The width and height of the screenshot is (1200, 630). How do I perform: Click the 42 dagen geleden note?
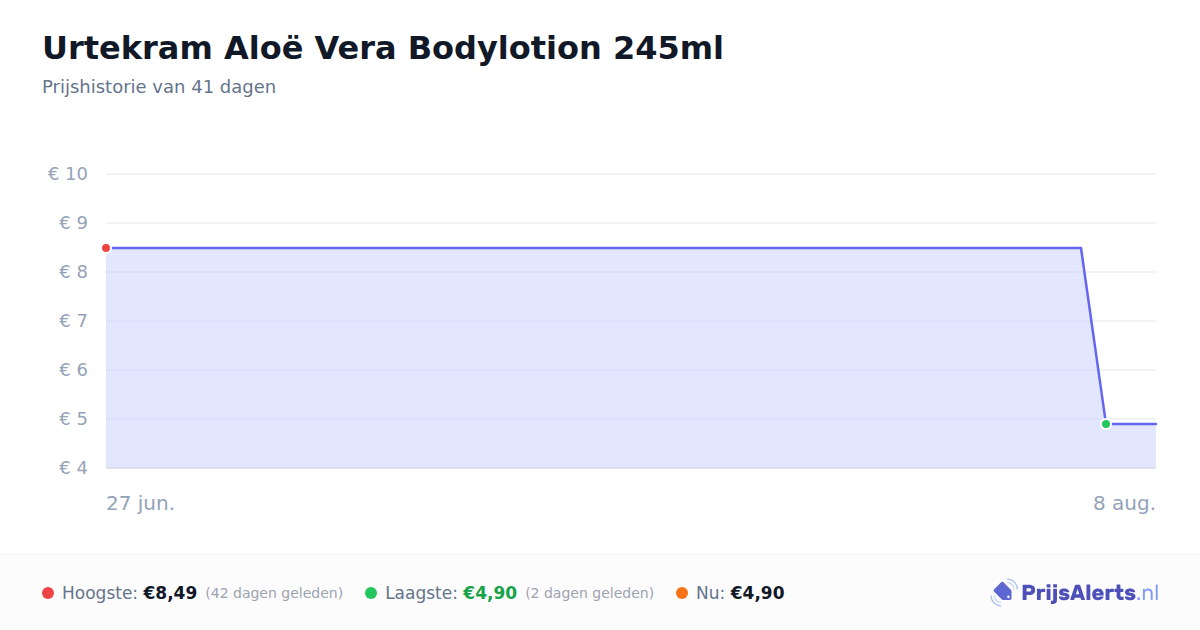point(274,593)
